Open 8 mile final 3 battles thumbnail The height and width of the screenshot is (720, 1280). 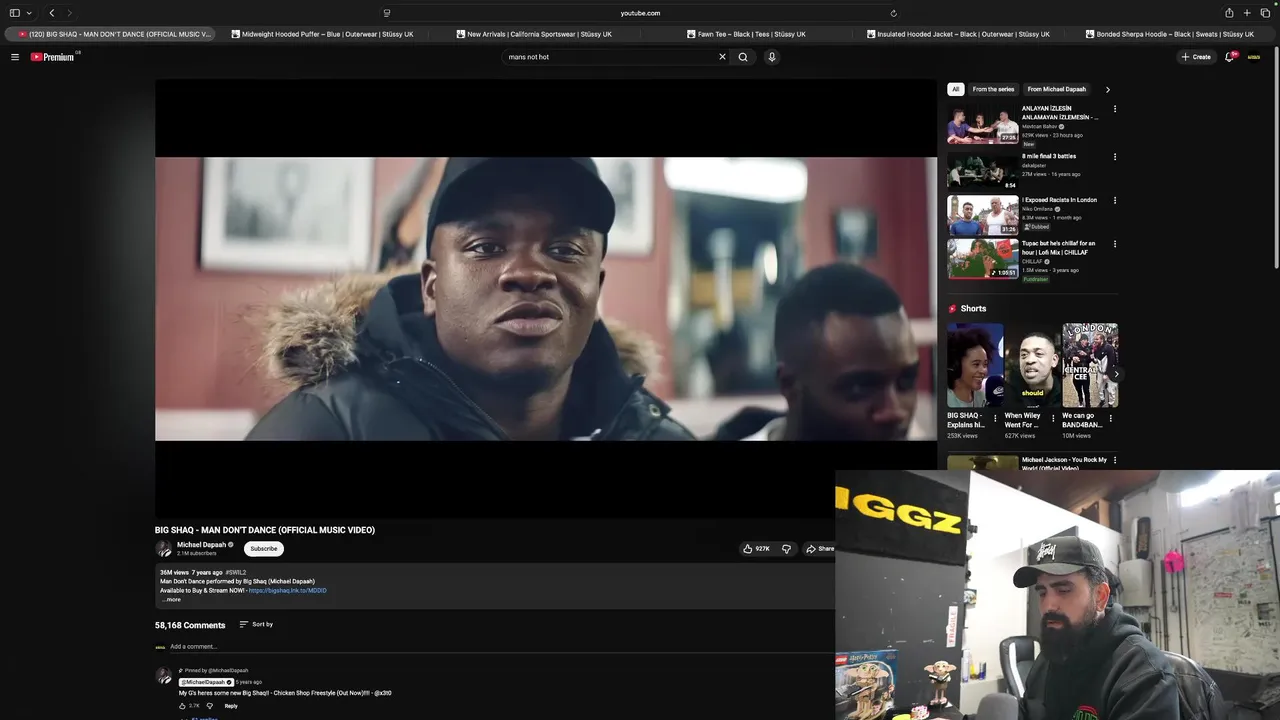[983, 171]
